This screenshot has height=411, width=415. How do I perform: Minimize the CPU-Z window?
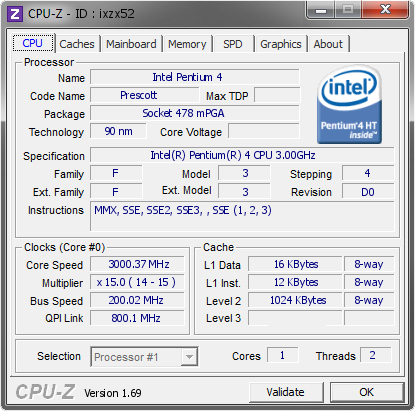coord(321,10)
